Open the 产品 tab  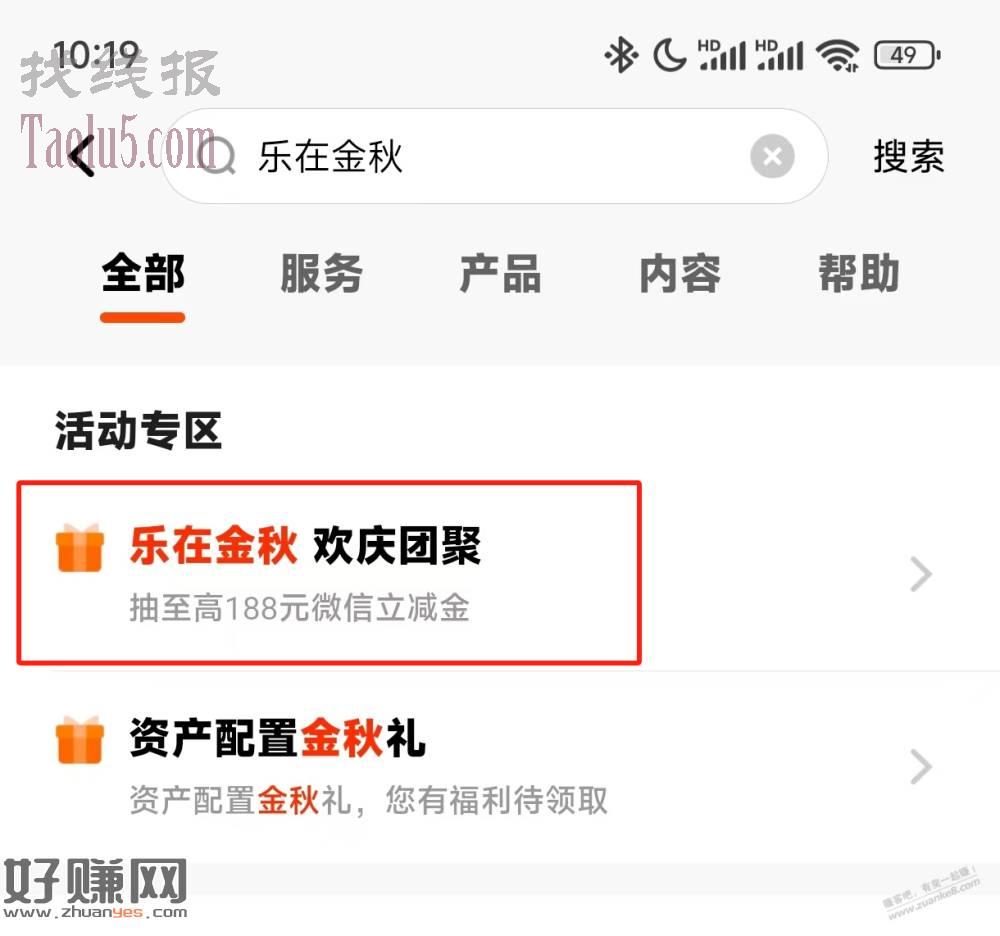[500, 274]
